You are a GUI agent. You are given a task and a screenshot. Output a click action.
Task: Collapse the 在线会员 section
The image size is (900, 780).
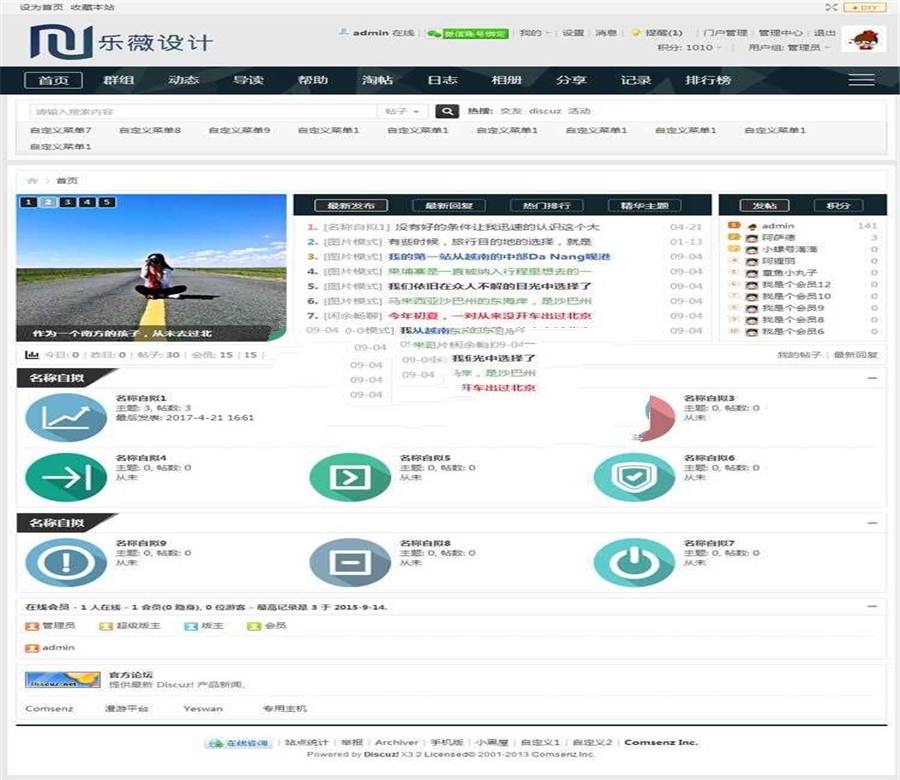[x=872, y=607]
